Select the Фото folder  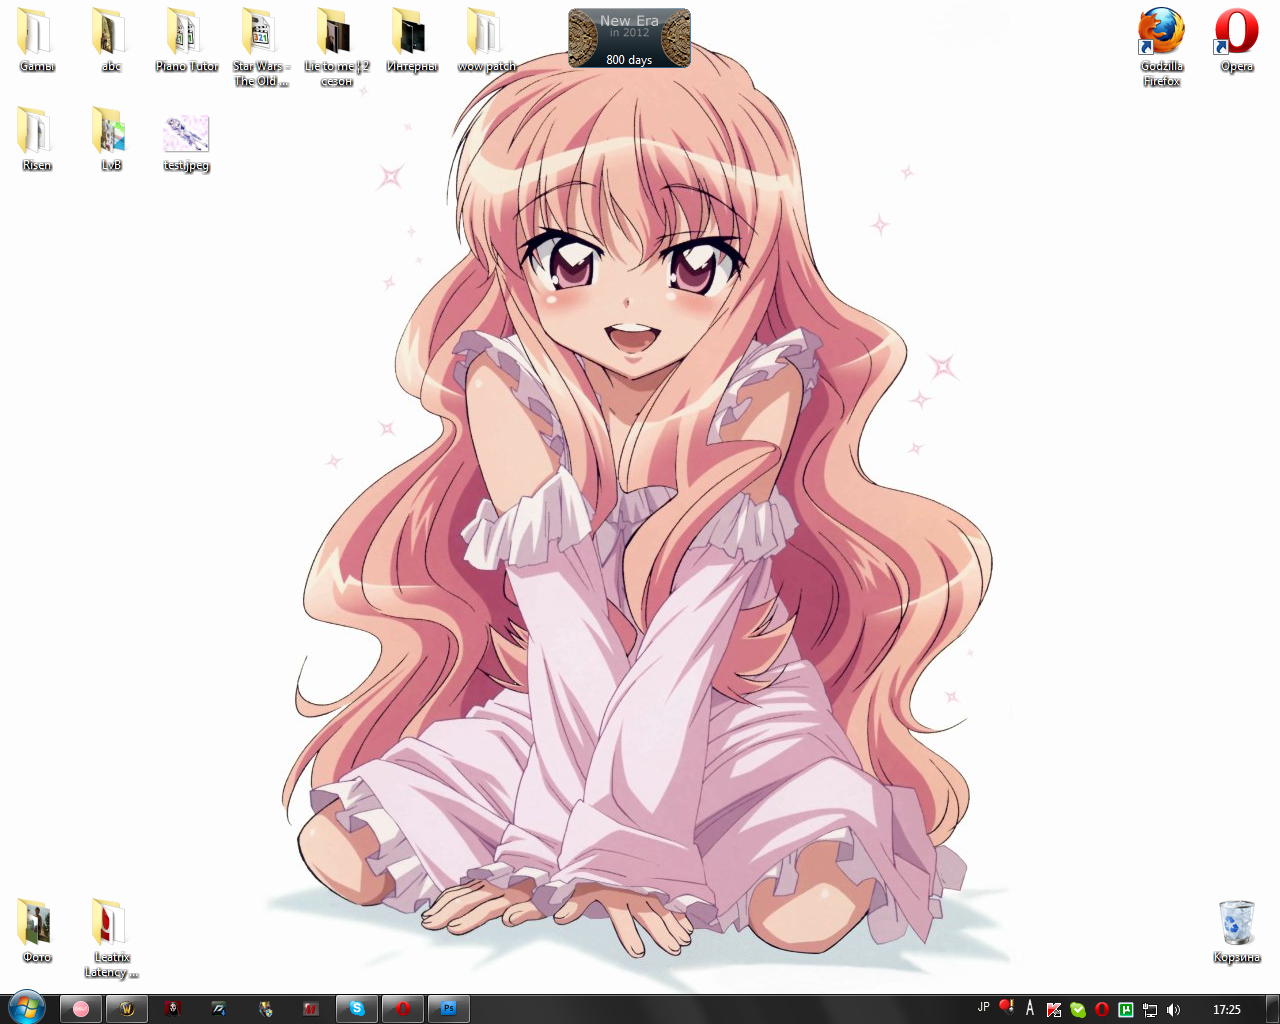[x=37, y=930]
